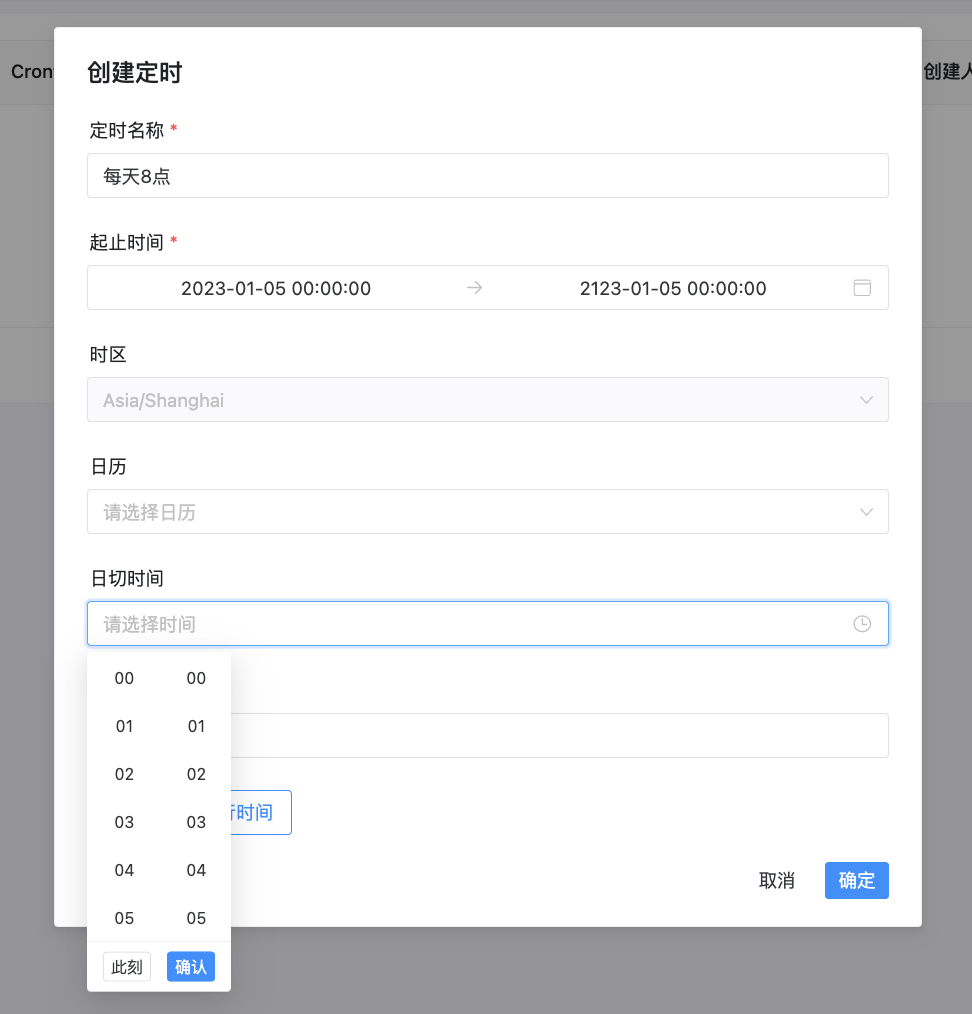Click the 取消 cancel button

click(x=777, y=880)
